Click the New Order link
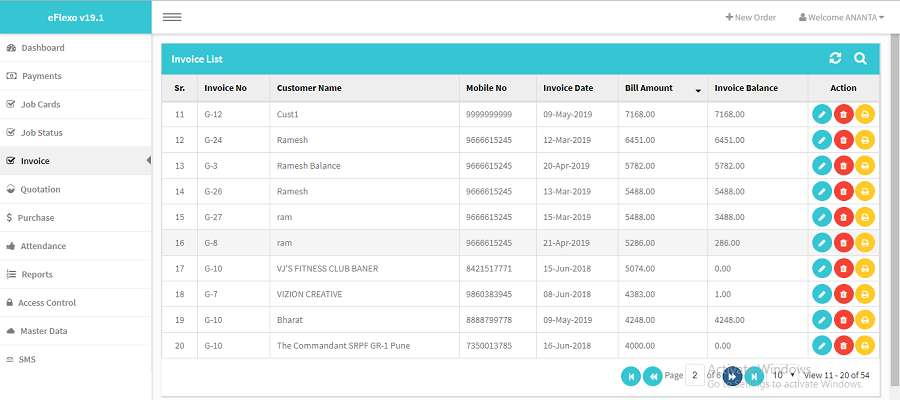The width and height of the screenshot is (900, 400). pyautogui.click(x=751, y=17)
